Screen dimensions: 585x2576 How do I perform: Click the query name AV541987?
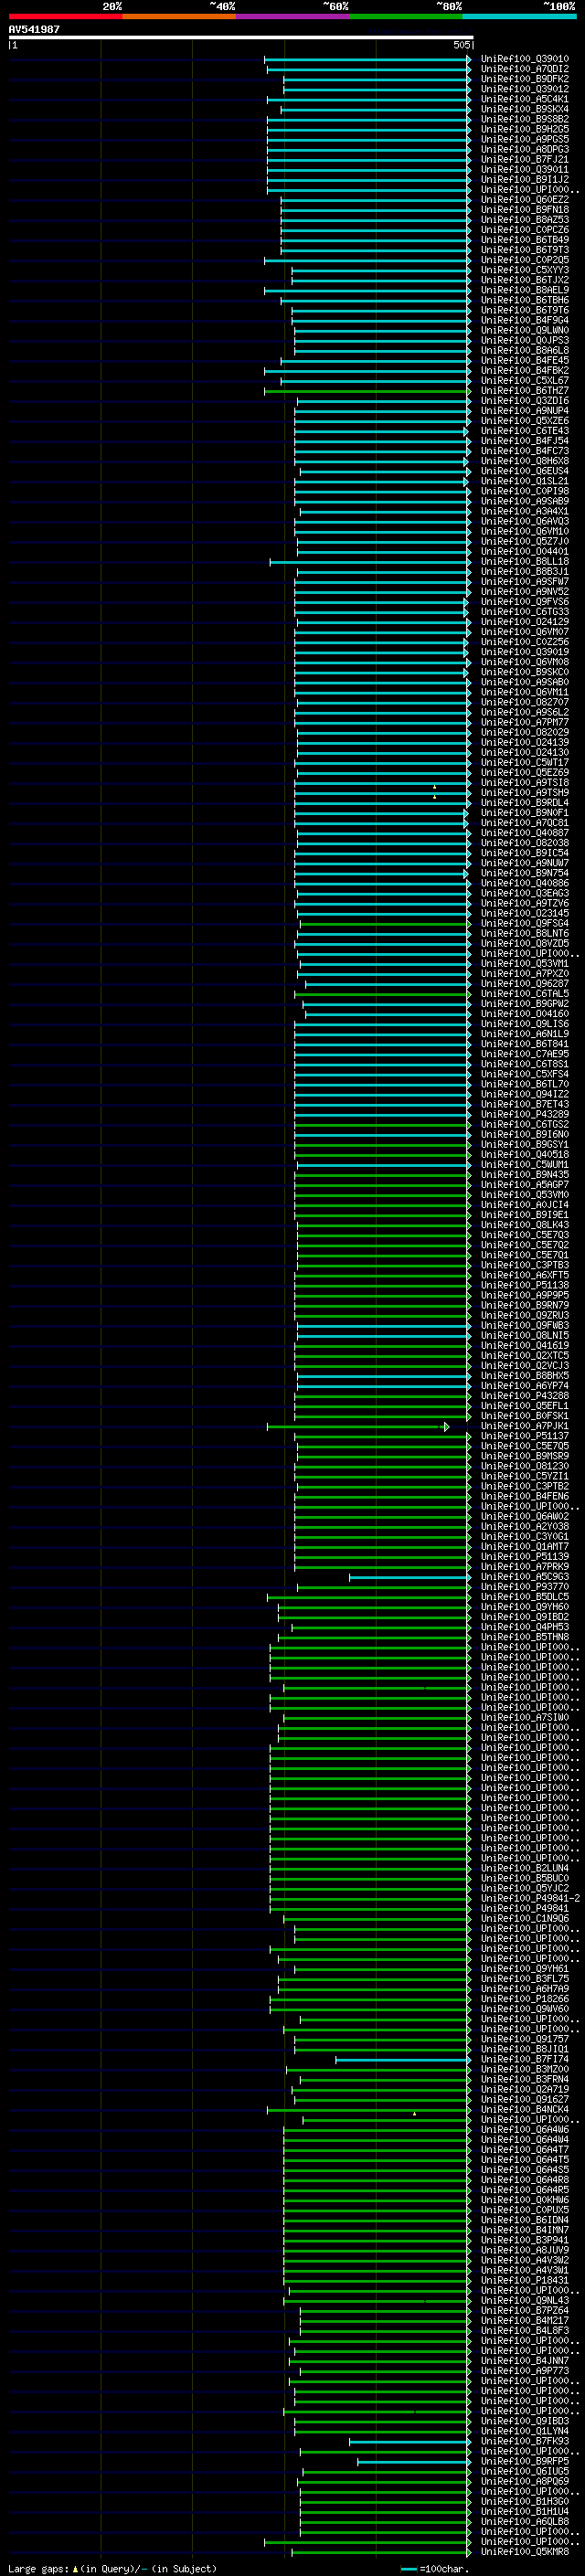pyautogui.click(x=34, y=30)
